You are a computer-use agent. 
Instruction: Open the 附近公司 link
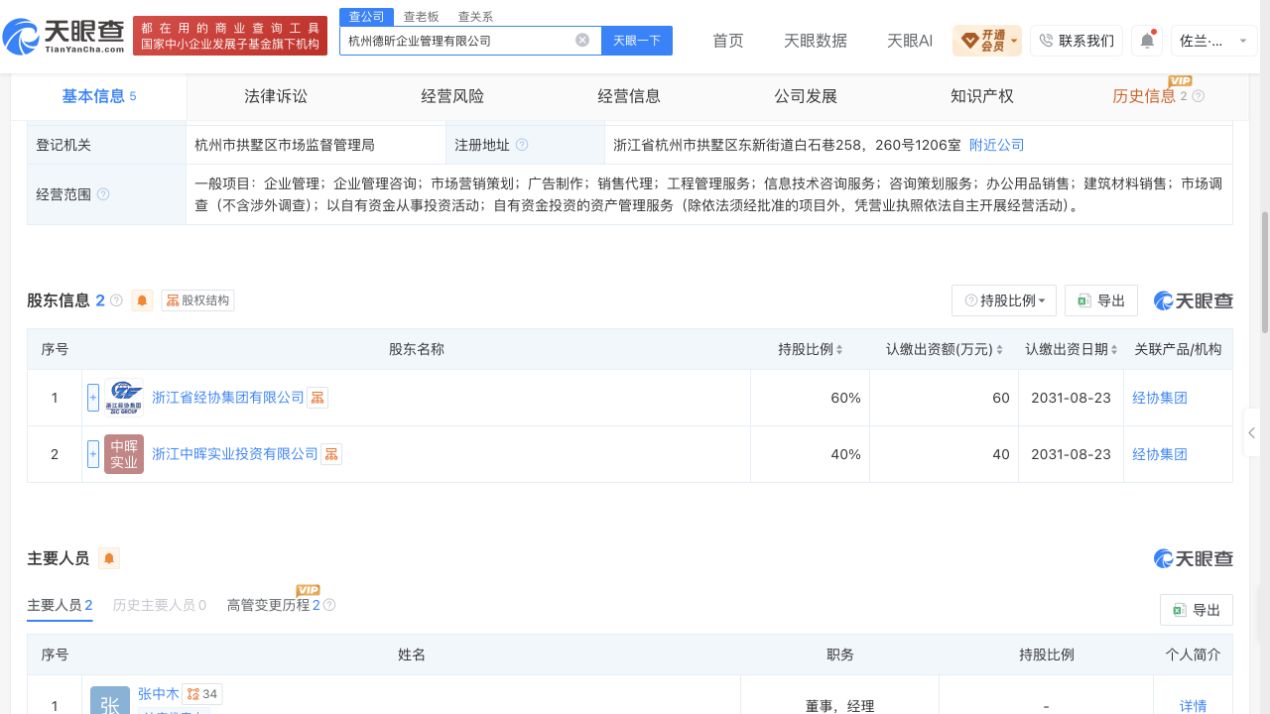(x=997, y=145)
